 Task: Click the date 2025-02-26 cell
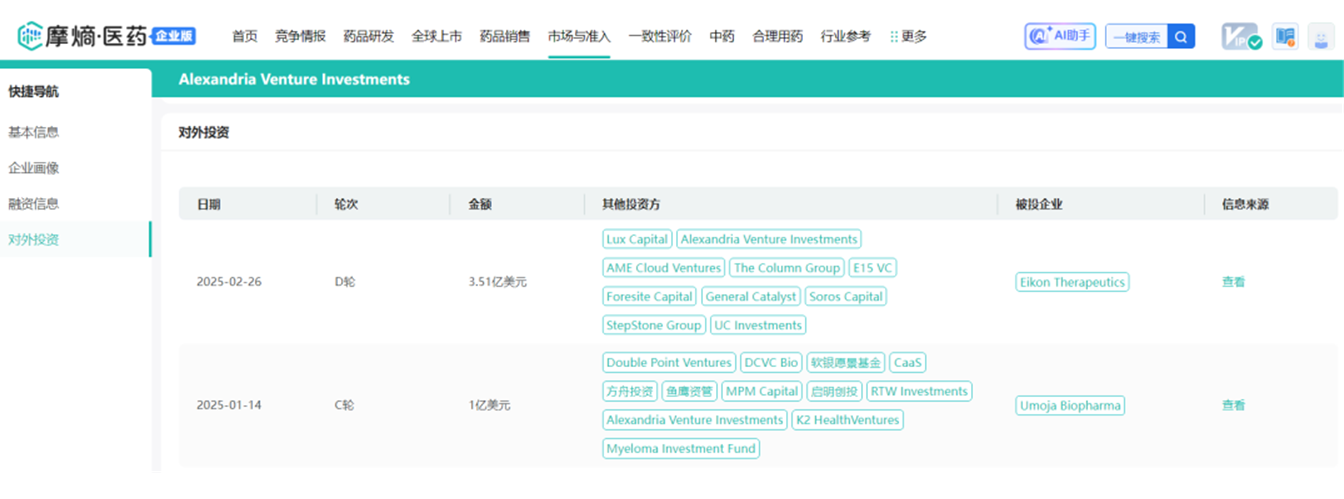coord(229,282)
